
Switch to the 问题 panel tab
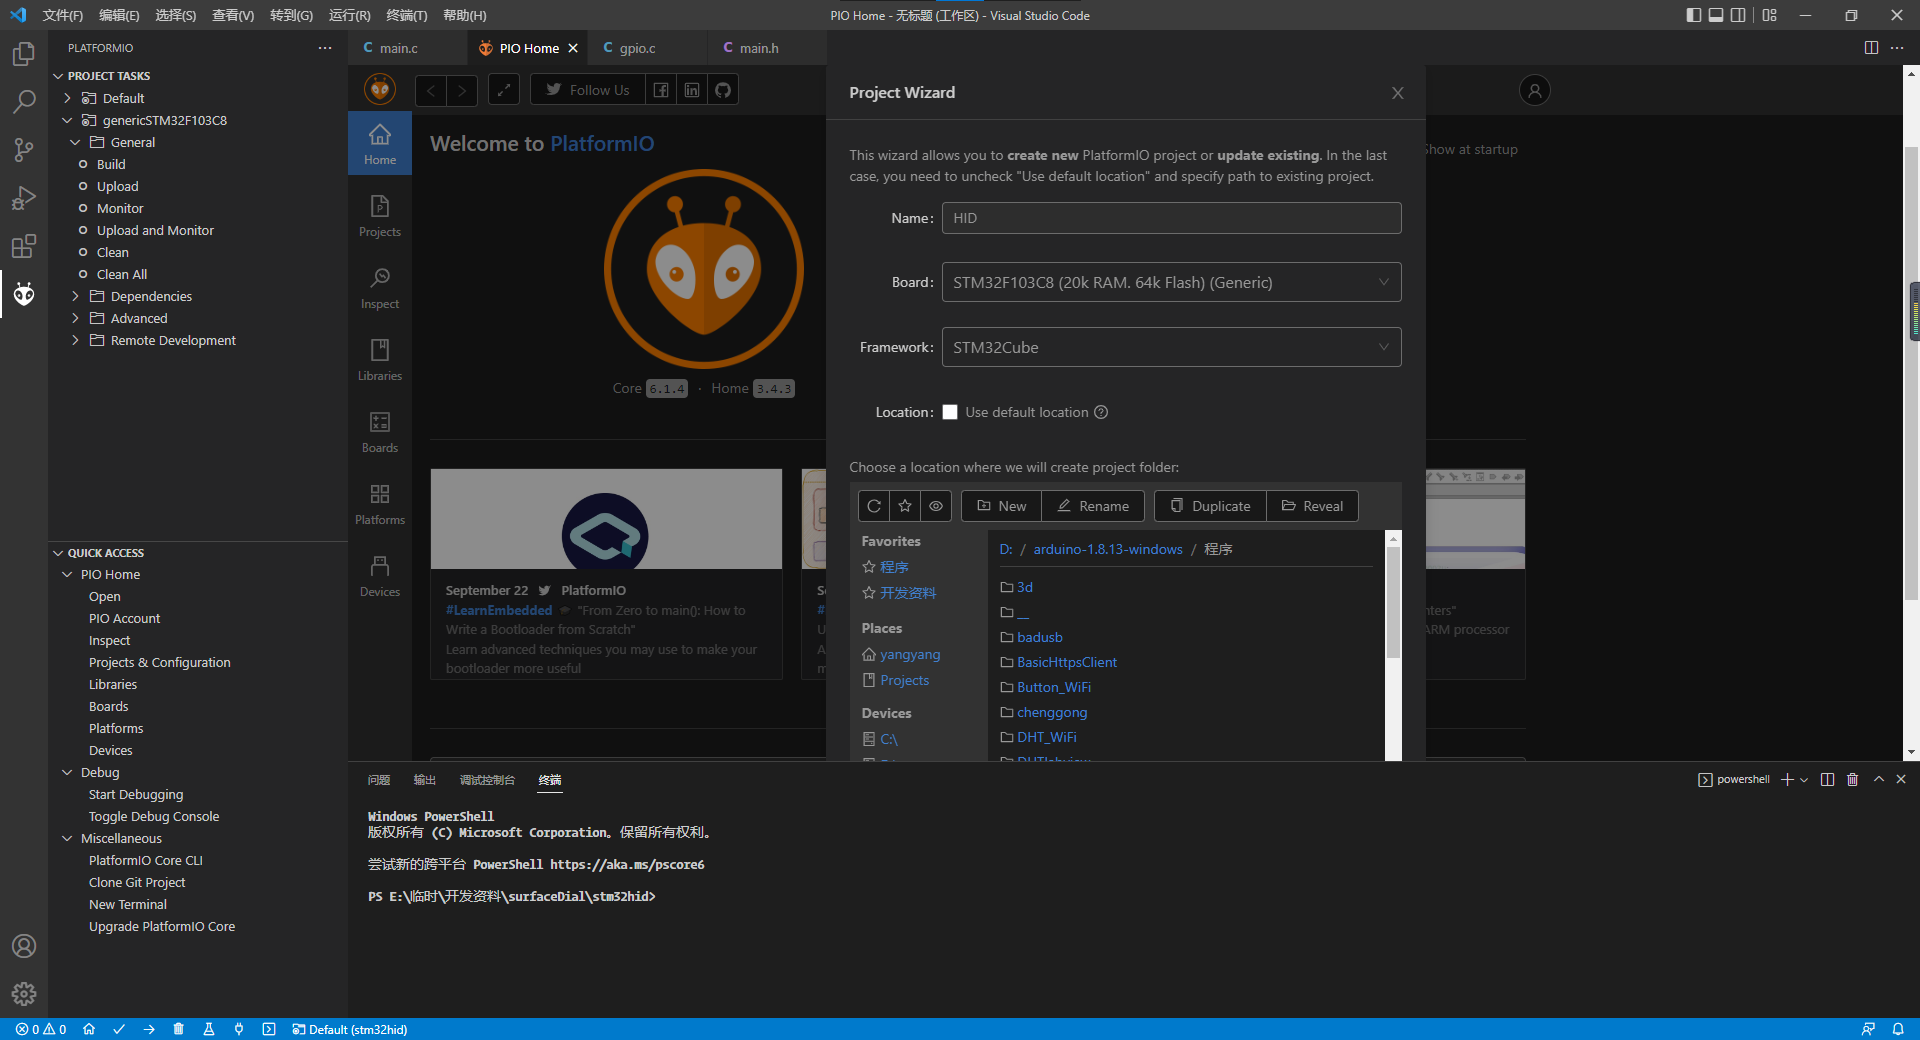click(x=379, y=780)
